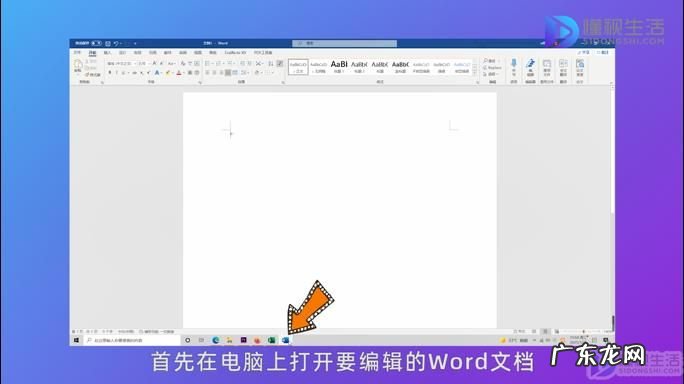Apply the Heading 1 AaBl style
Viewport: 684px width, 384px height.
click(339, 66)
